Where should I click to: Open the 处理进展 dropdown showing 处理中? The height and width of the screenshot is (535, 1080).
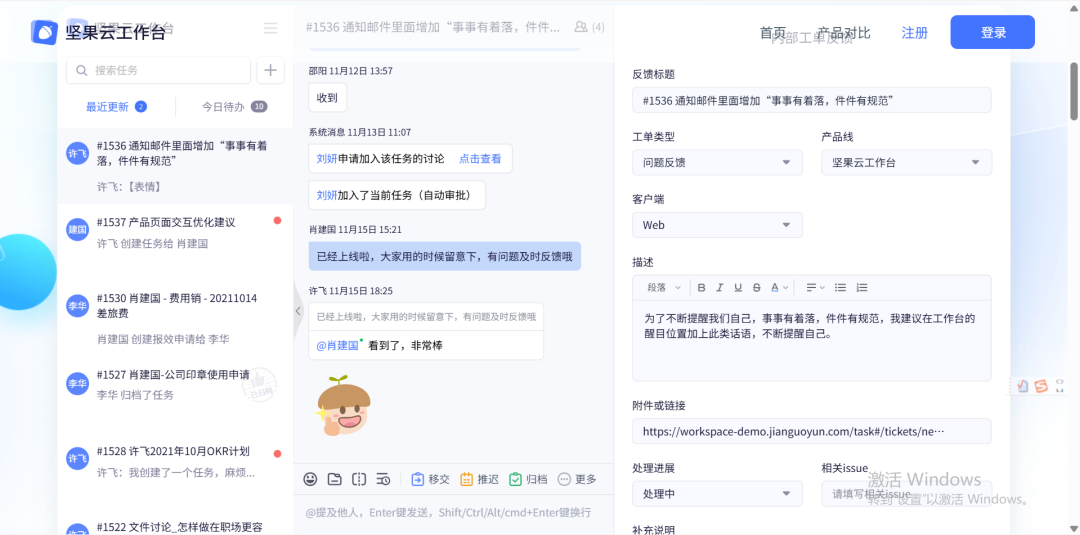tap(717, 494)
